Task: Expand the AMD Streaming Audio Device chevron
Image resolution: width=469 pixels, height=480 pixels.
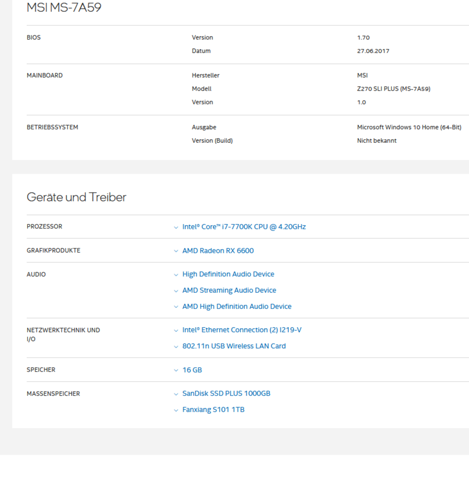Action: point(176,291)
